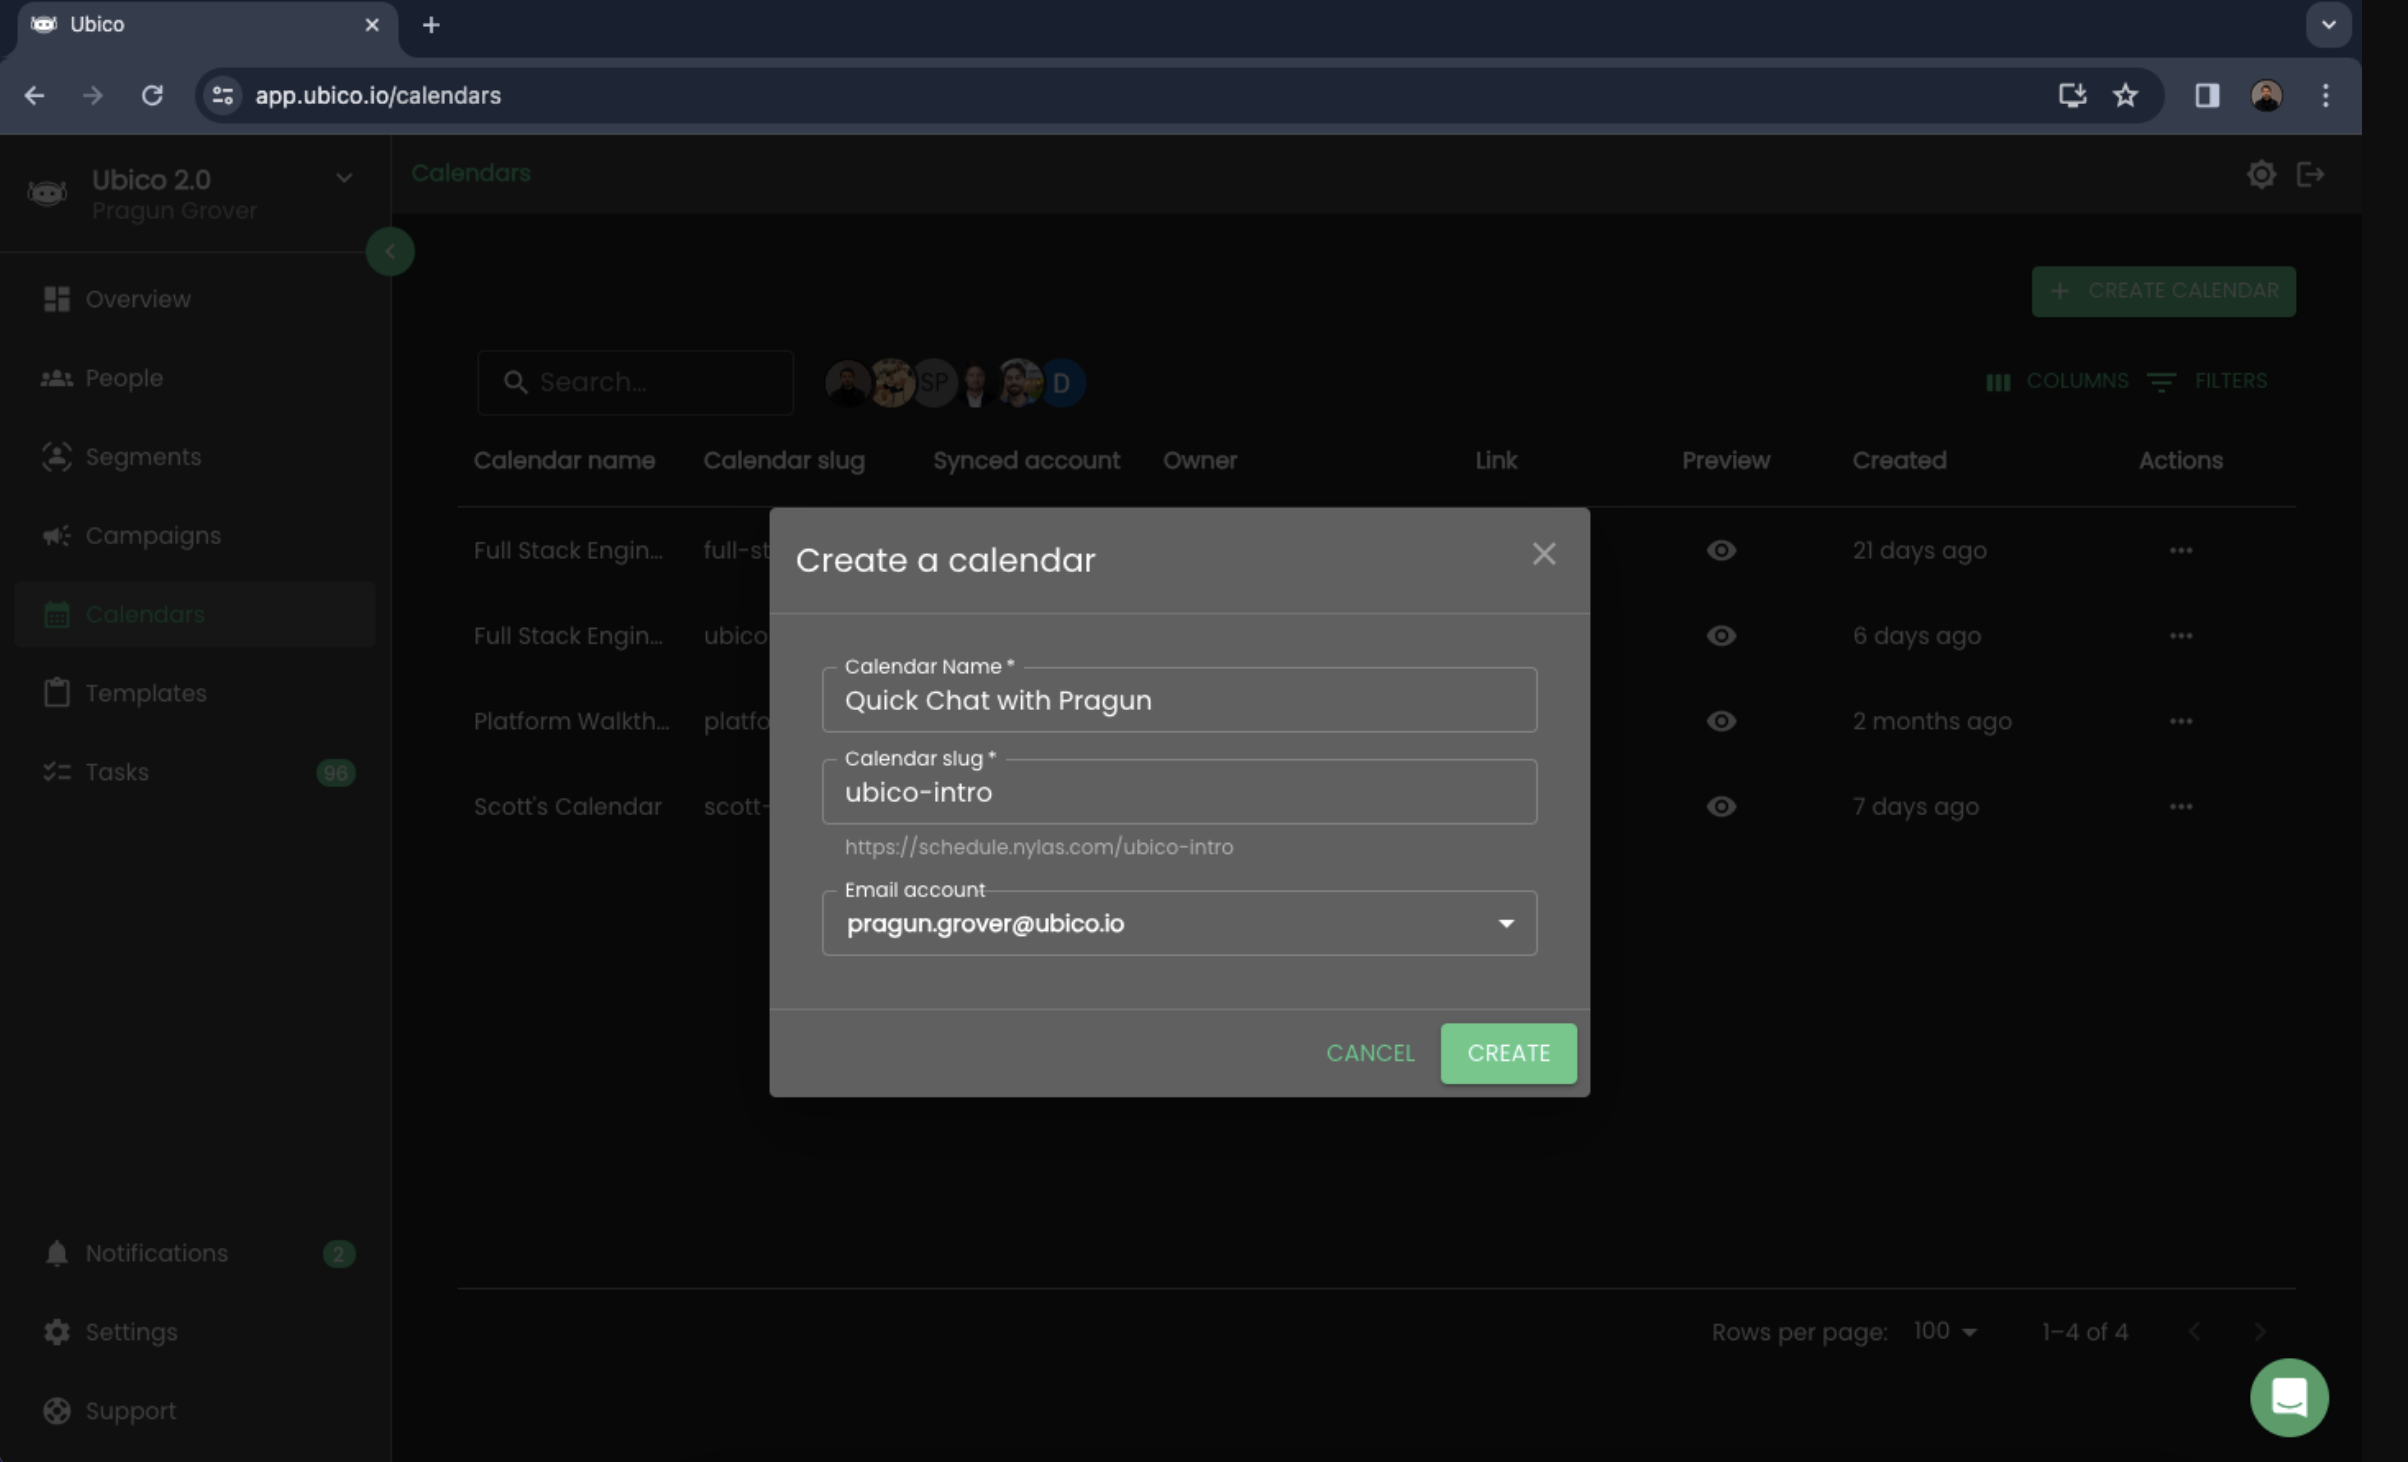
Task: Open Templates from the sidebar
Action: [195, 693]
